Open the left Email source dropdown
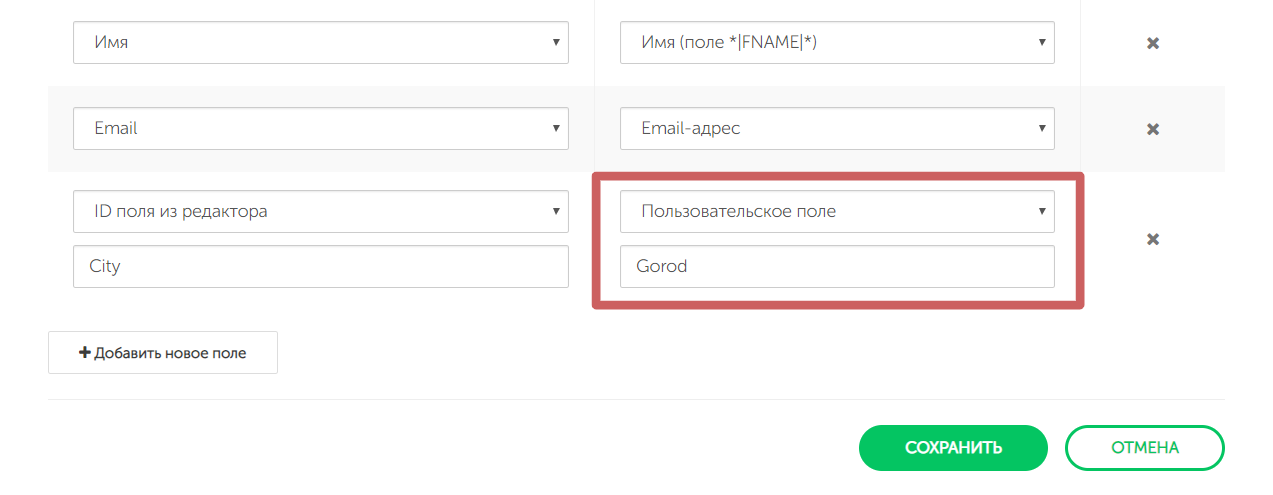 pos(320,128)
